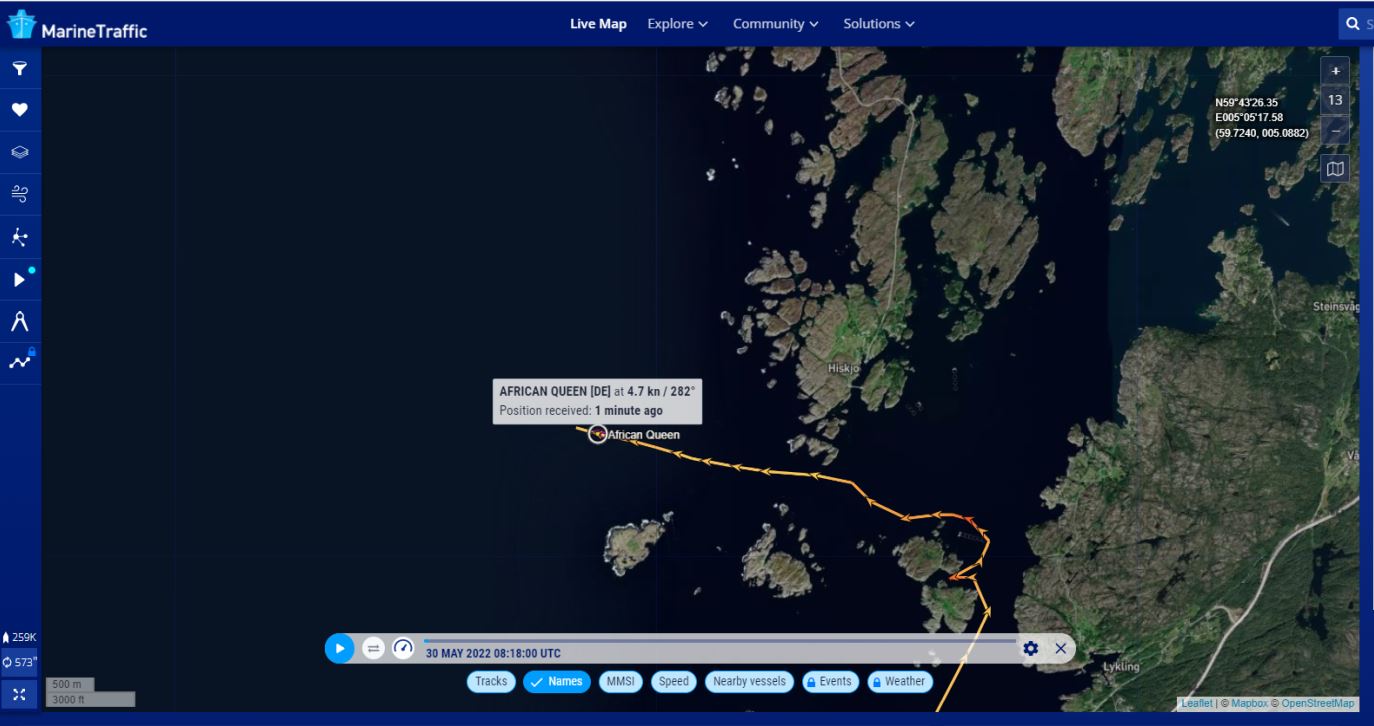Click the playback gear settings icon
Screen dimensions: 1374x726
click(x=1030, y=648)
